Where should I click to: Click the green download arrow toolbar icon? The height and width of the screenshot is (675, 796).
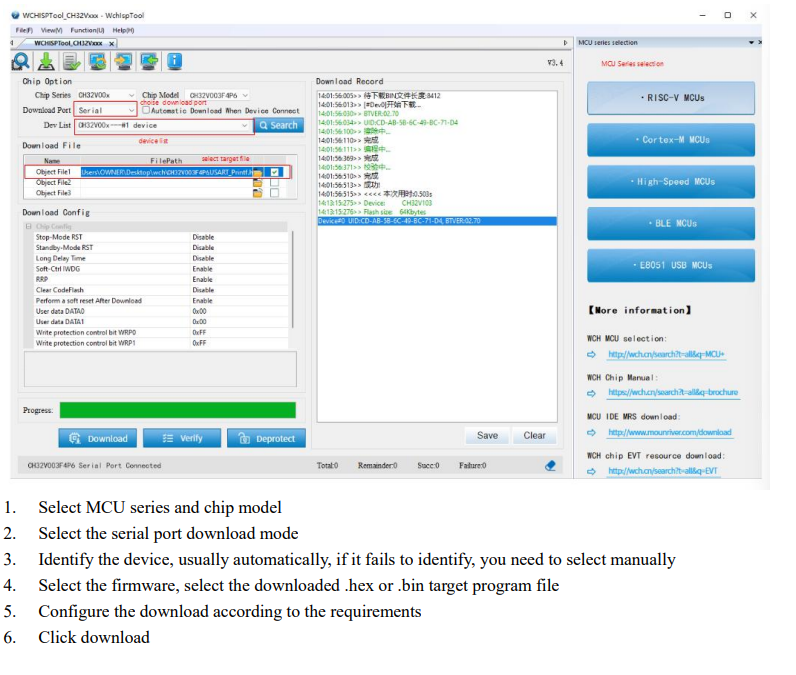point(46,62)
